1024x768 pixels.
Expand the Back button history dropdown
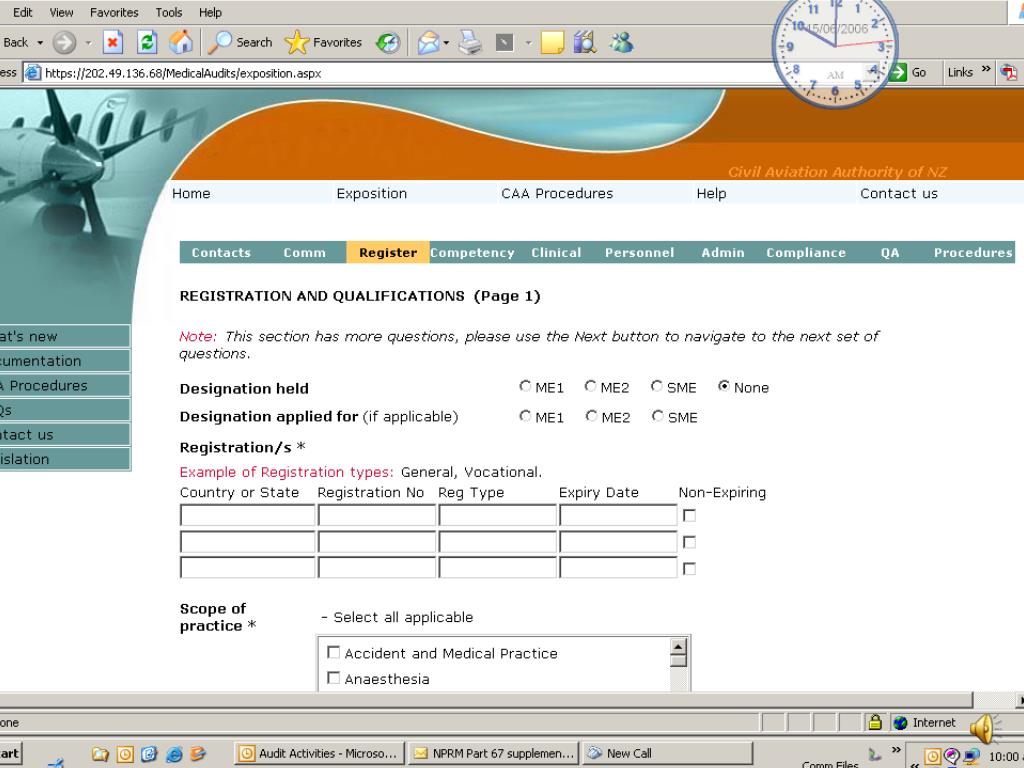40,43
